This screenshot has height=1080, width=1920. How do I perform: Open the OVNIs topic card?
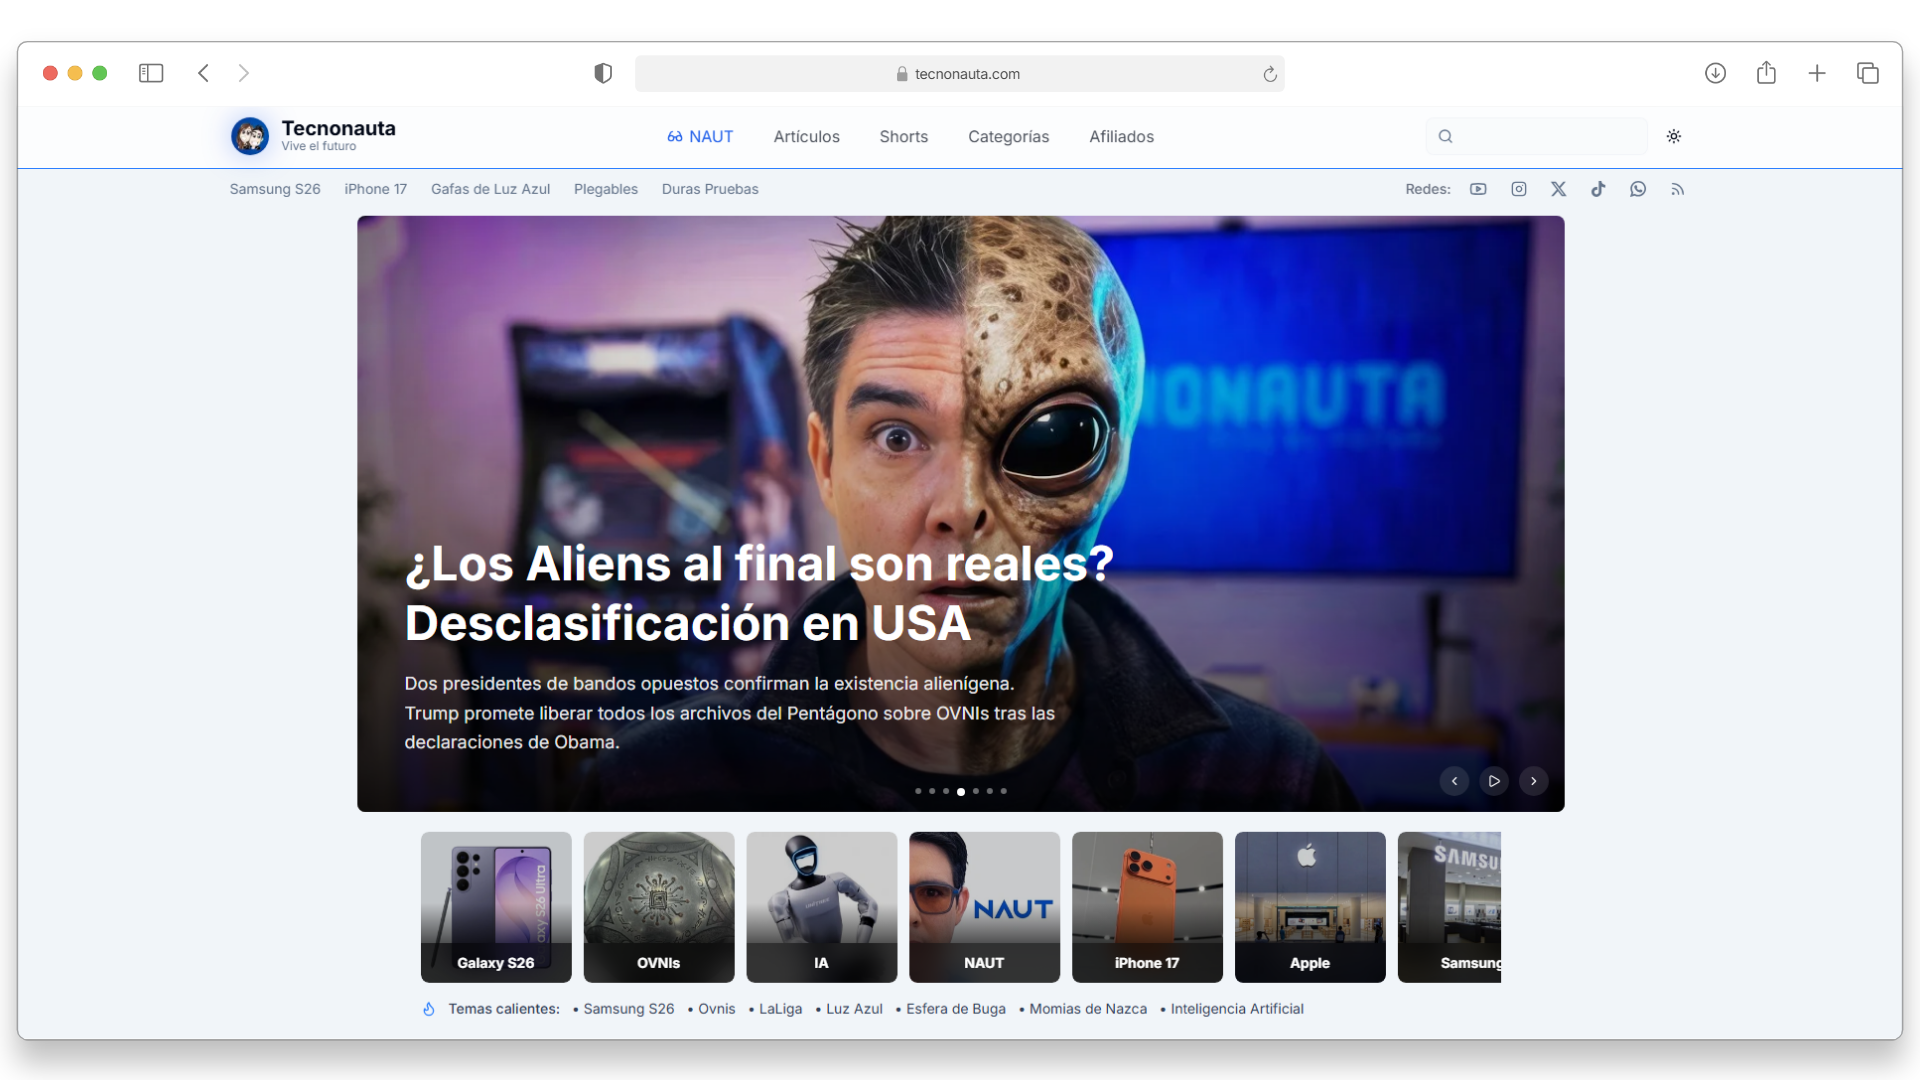click(659, 907)
